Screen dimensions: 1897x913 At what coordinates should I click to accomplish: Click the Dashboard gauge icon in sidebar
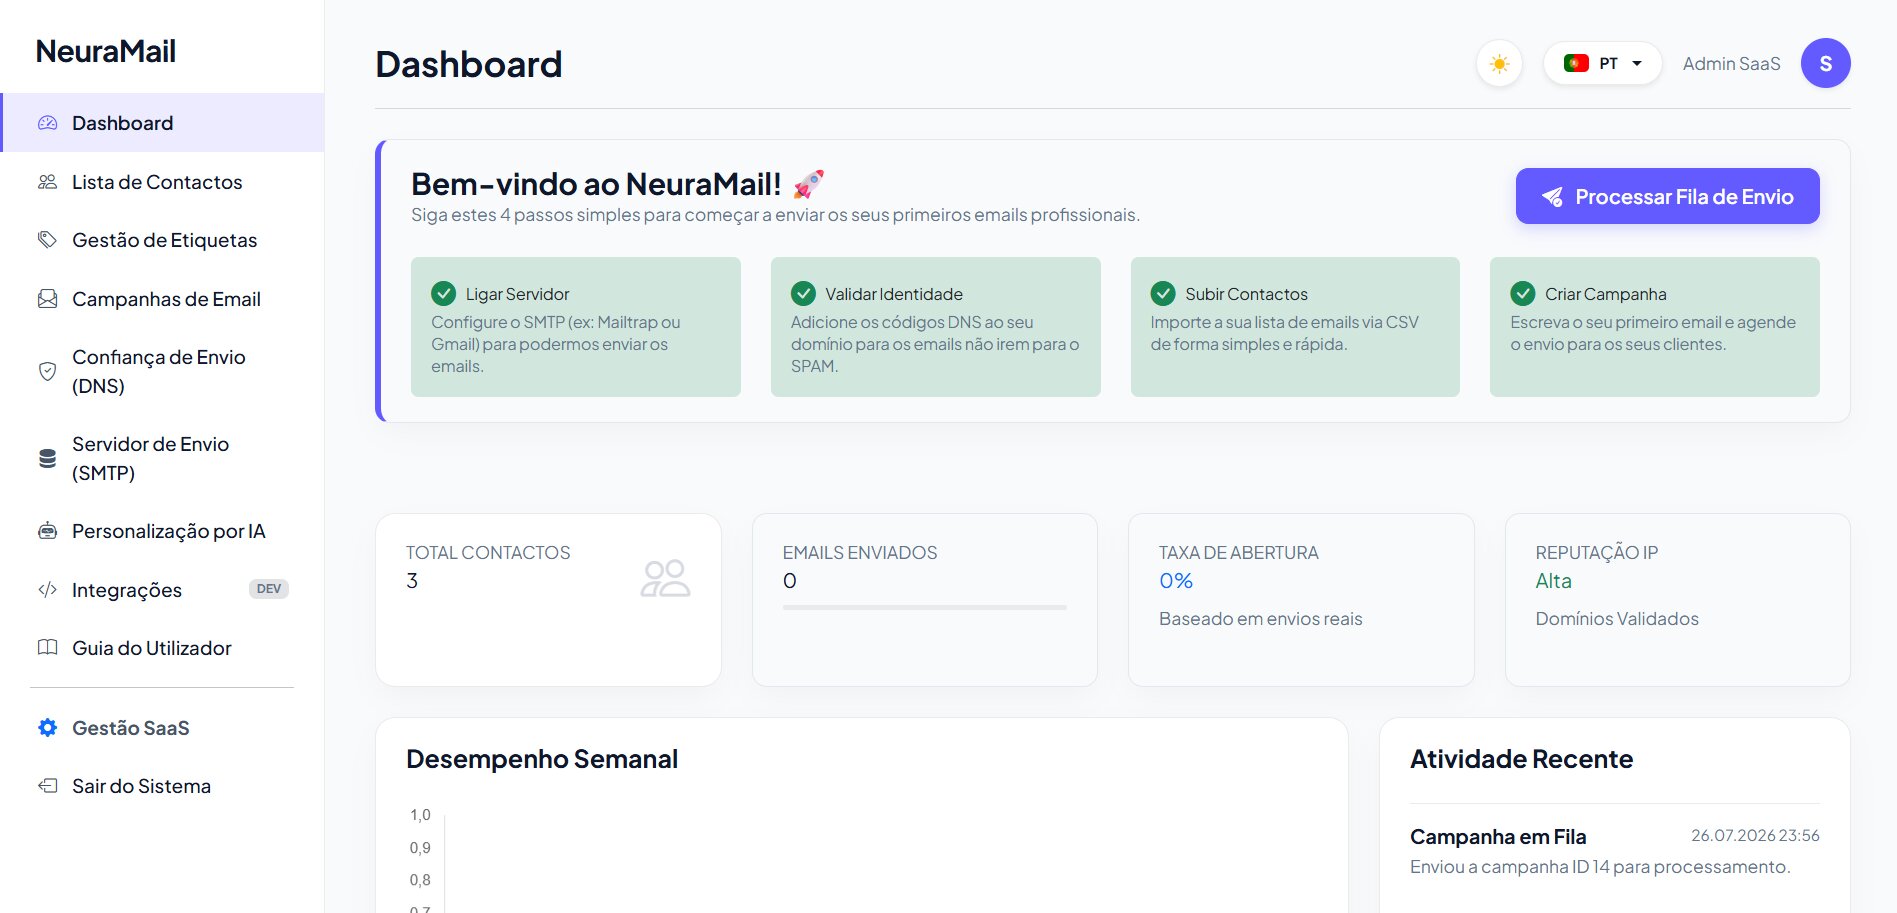47,123
